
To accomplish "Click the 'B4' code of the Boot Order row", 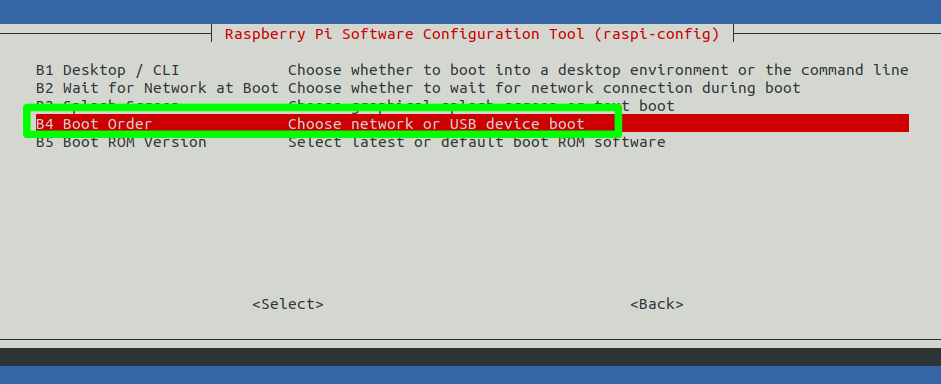I will tap(45, 124).
